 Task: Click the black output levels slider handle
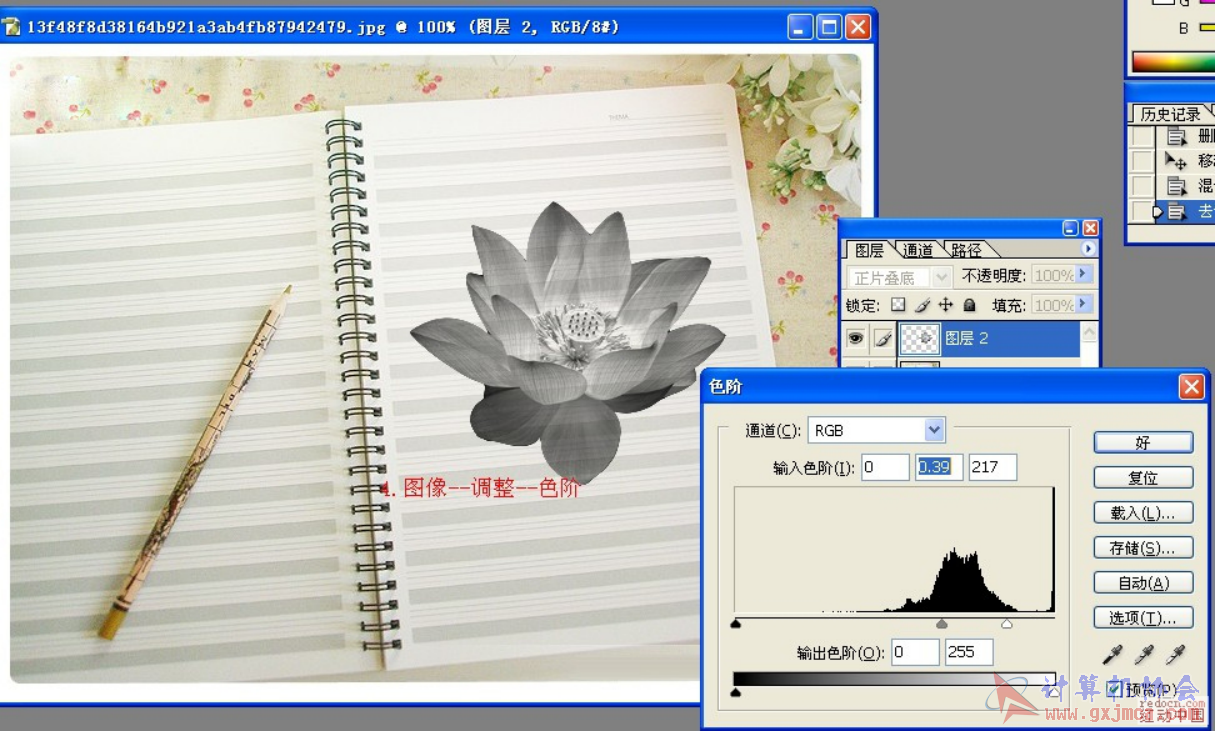click(736, 692)
